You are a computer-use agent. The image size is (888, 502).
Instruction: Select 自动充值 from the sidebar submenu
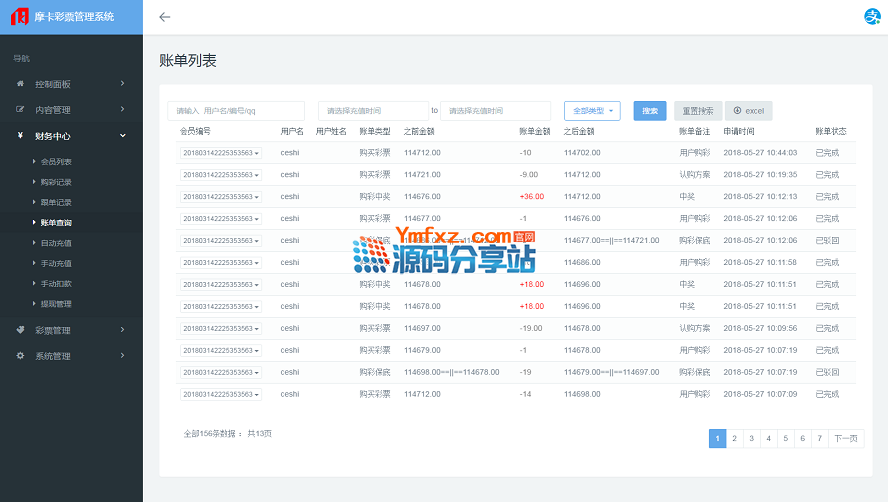click(x=56, y=243)
